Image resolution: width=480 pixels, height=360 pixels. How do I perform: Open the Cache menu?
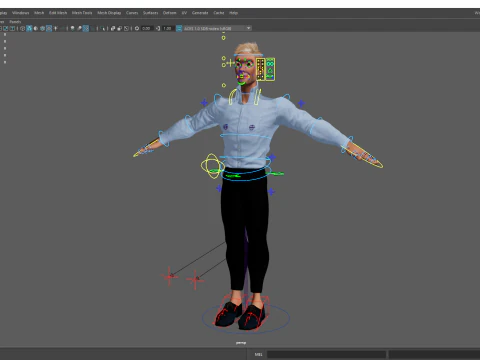point(219,13)
